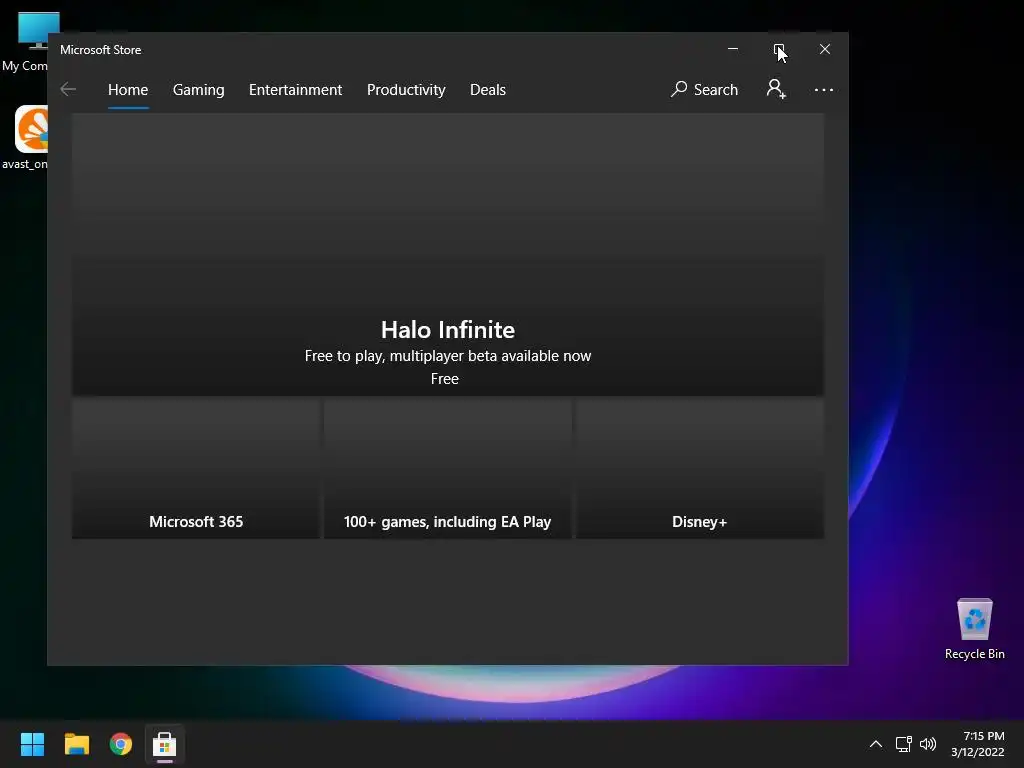Open the sign-in account icon
The height and width of the screenshot is (768, 1024).
pyautogui.click(x=776, y=89)
